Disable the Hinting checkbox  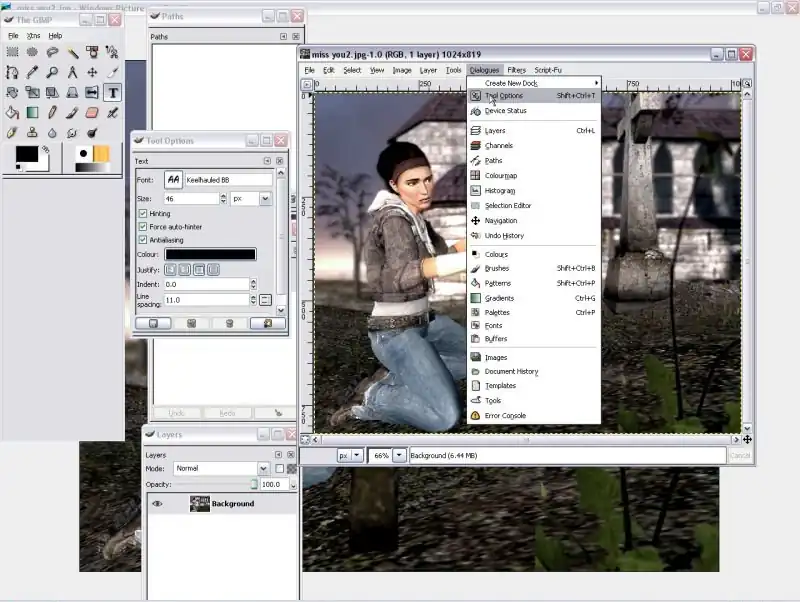coord(143,214)
